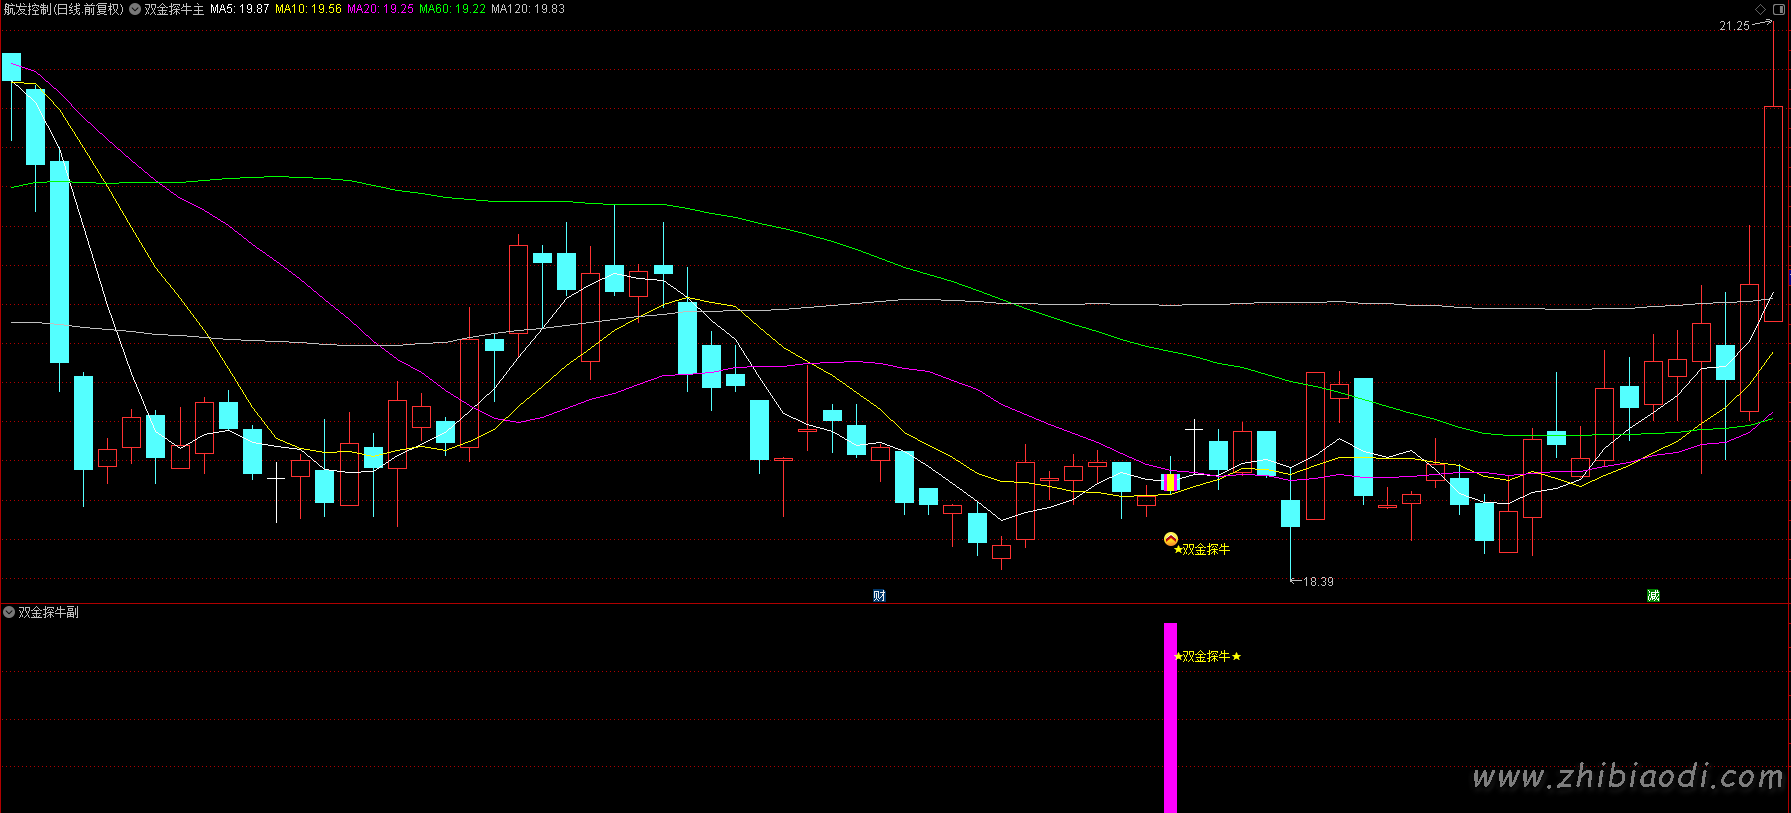
Task: Click the 双金探牛 star label in sub-chart
Action: tap(1207, 656)
